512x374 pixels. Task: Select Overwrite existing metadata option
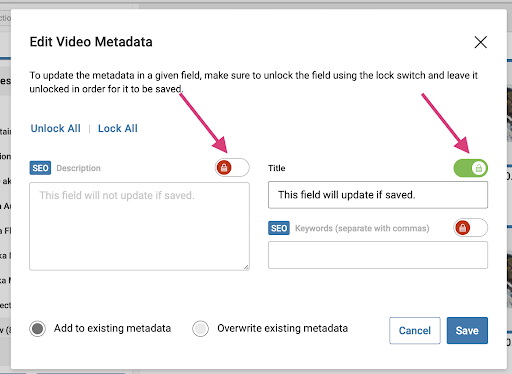tap(200, 329)
